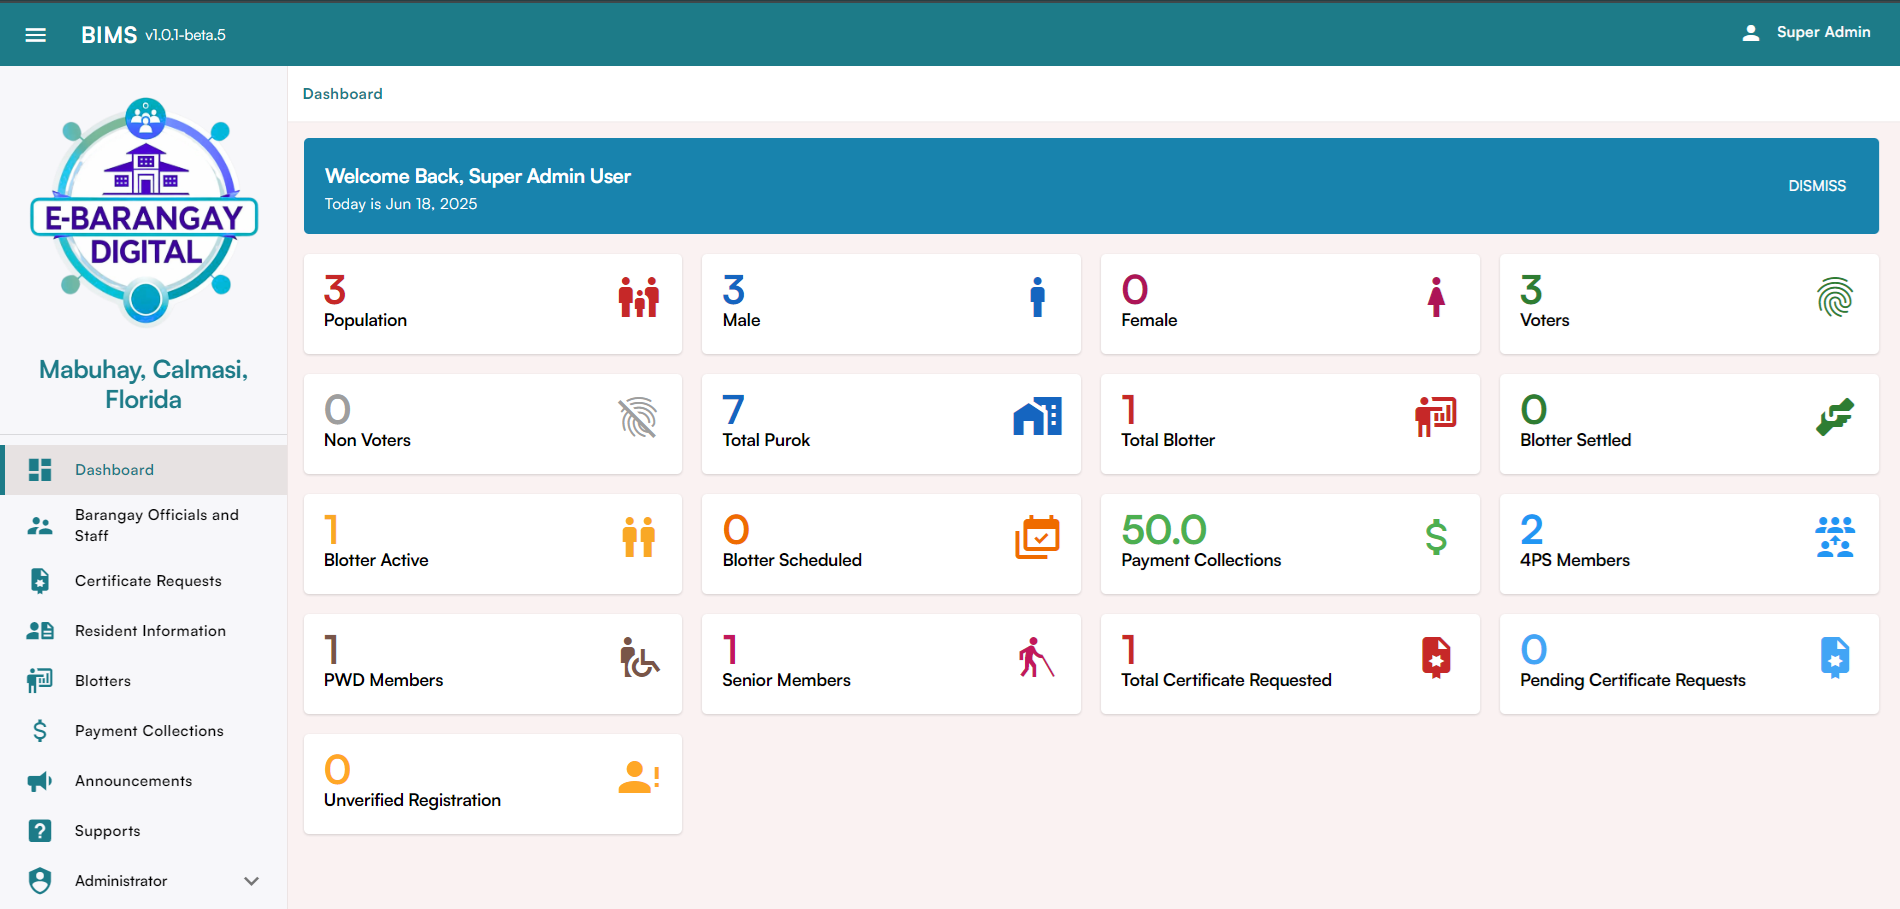Click the Pending Certificate Requests document icon
Screen dimensions: 1900x909
[x=1835, y=657]
